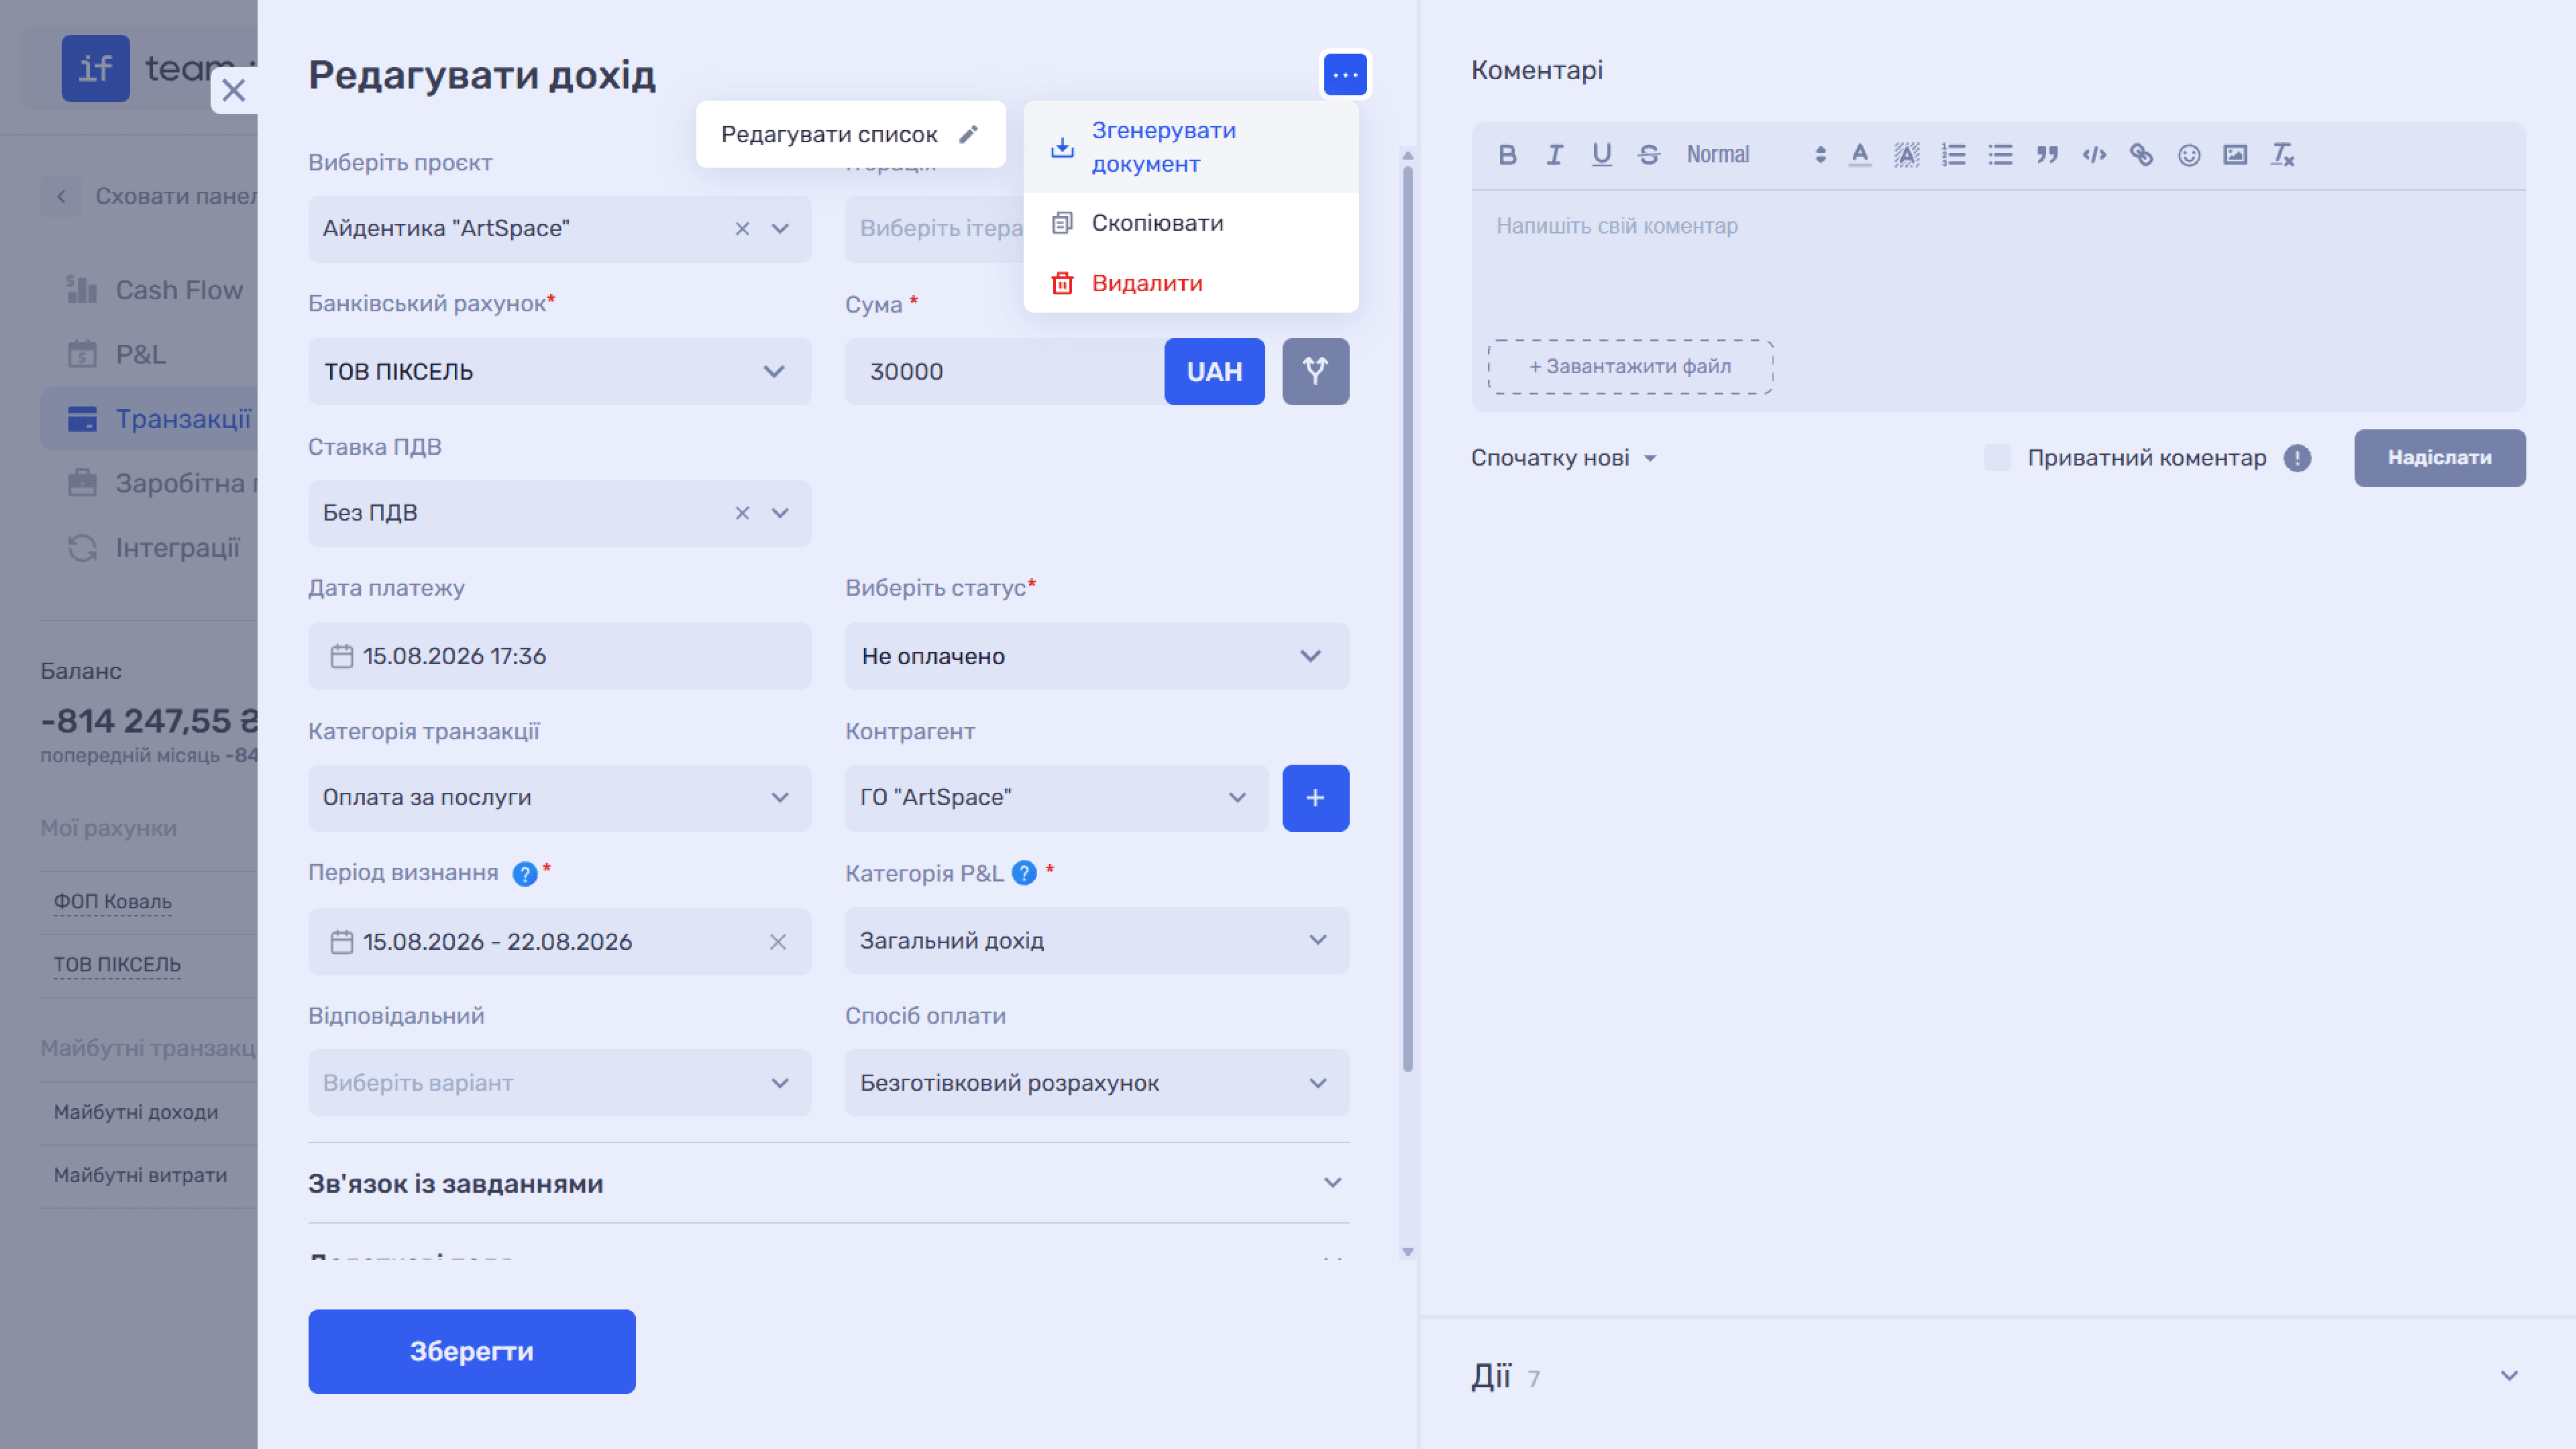Apply strikethrough formatting in comment editor
2576x1449 pixels.
tap(1649, 155)
